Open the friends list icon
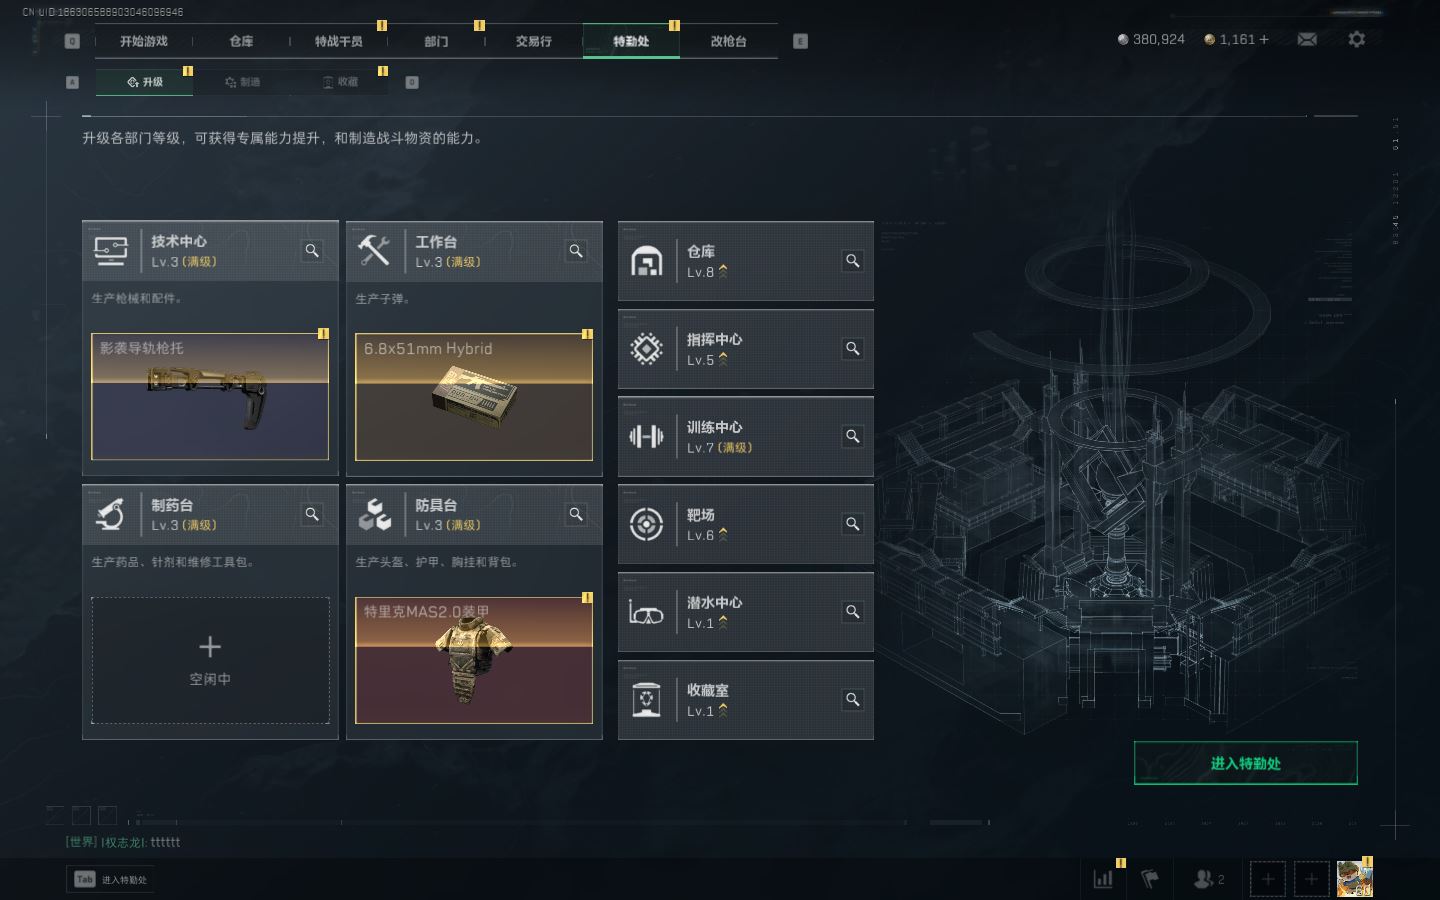The width and height of the screenshot is (1440, 900). (x=1209, y=879)
